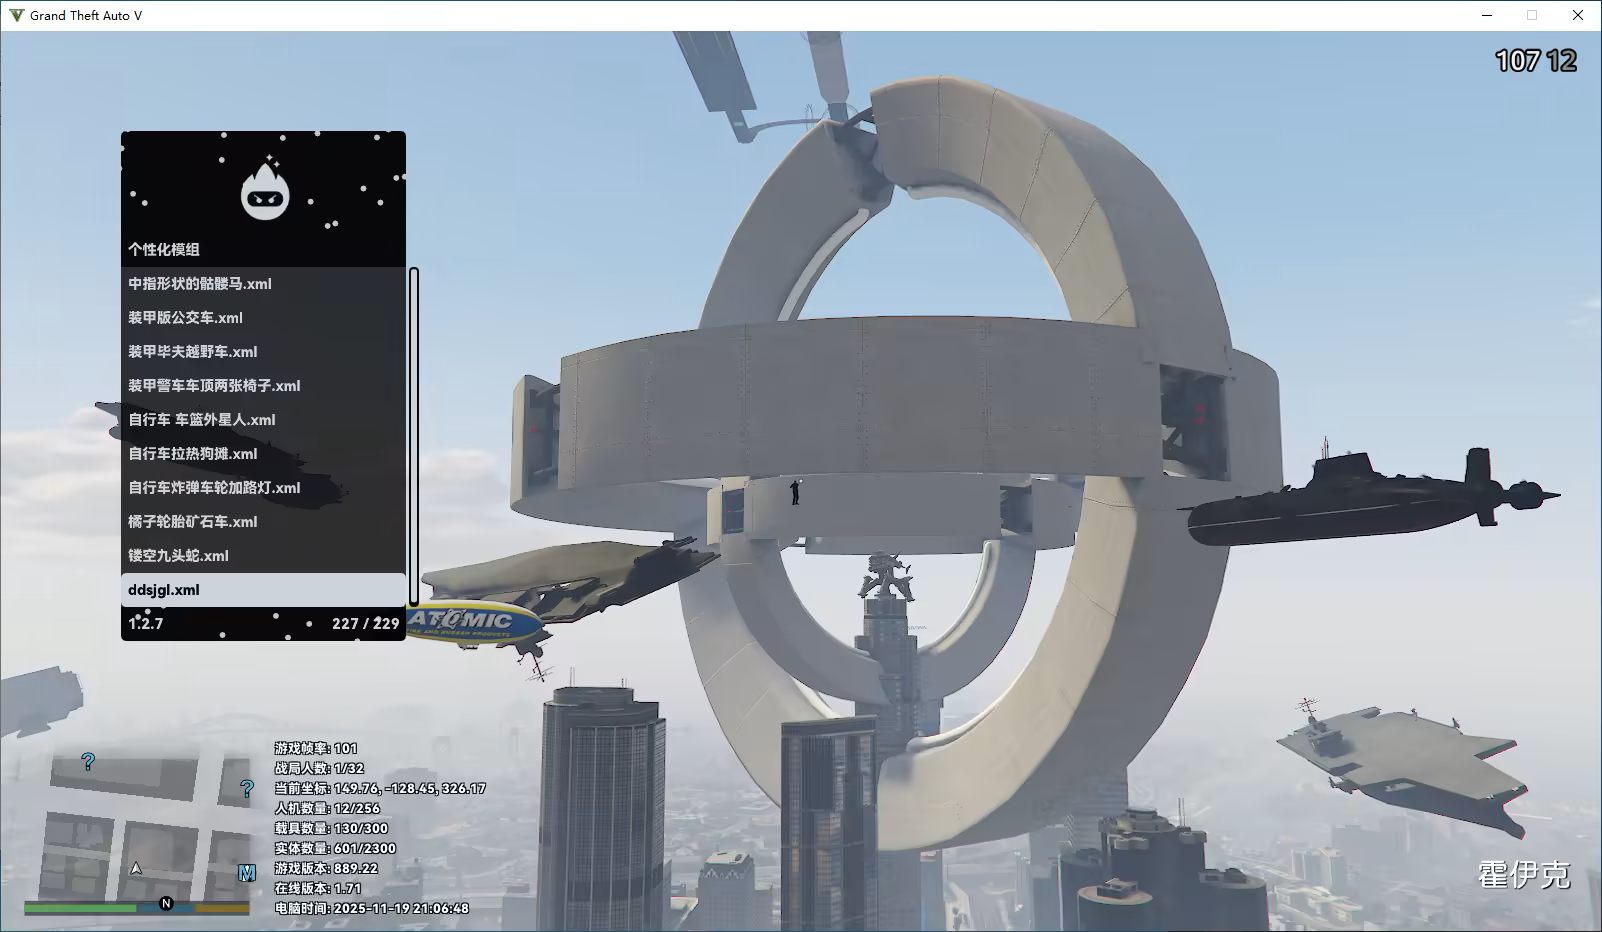Click the upper-left question mark blip on minimap
The image size is (1602, 932).
[x=88, y=762]
